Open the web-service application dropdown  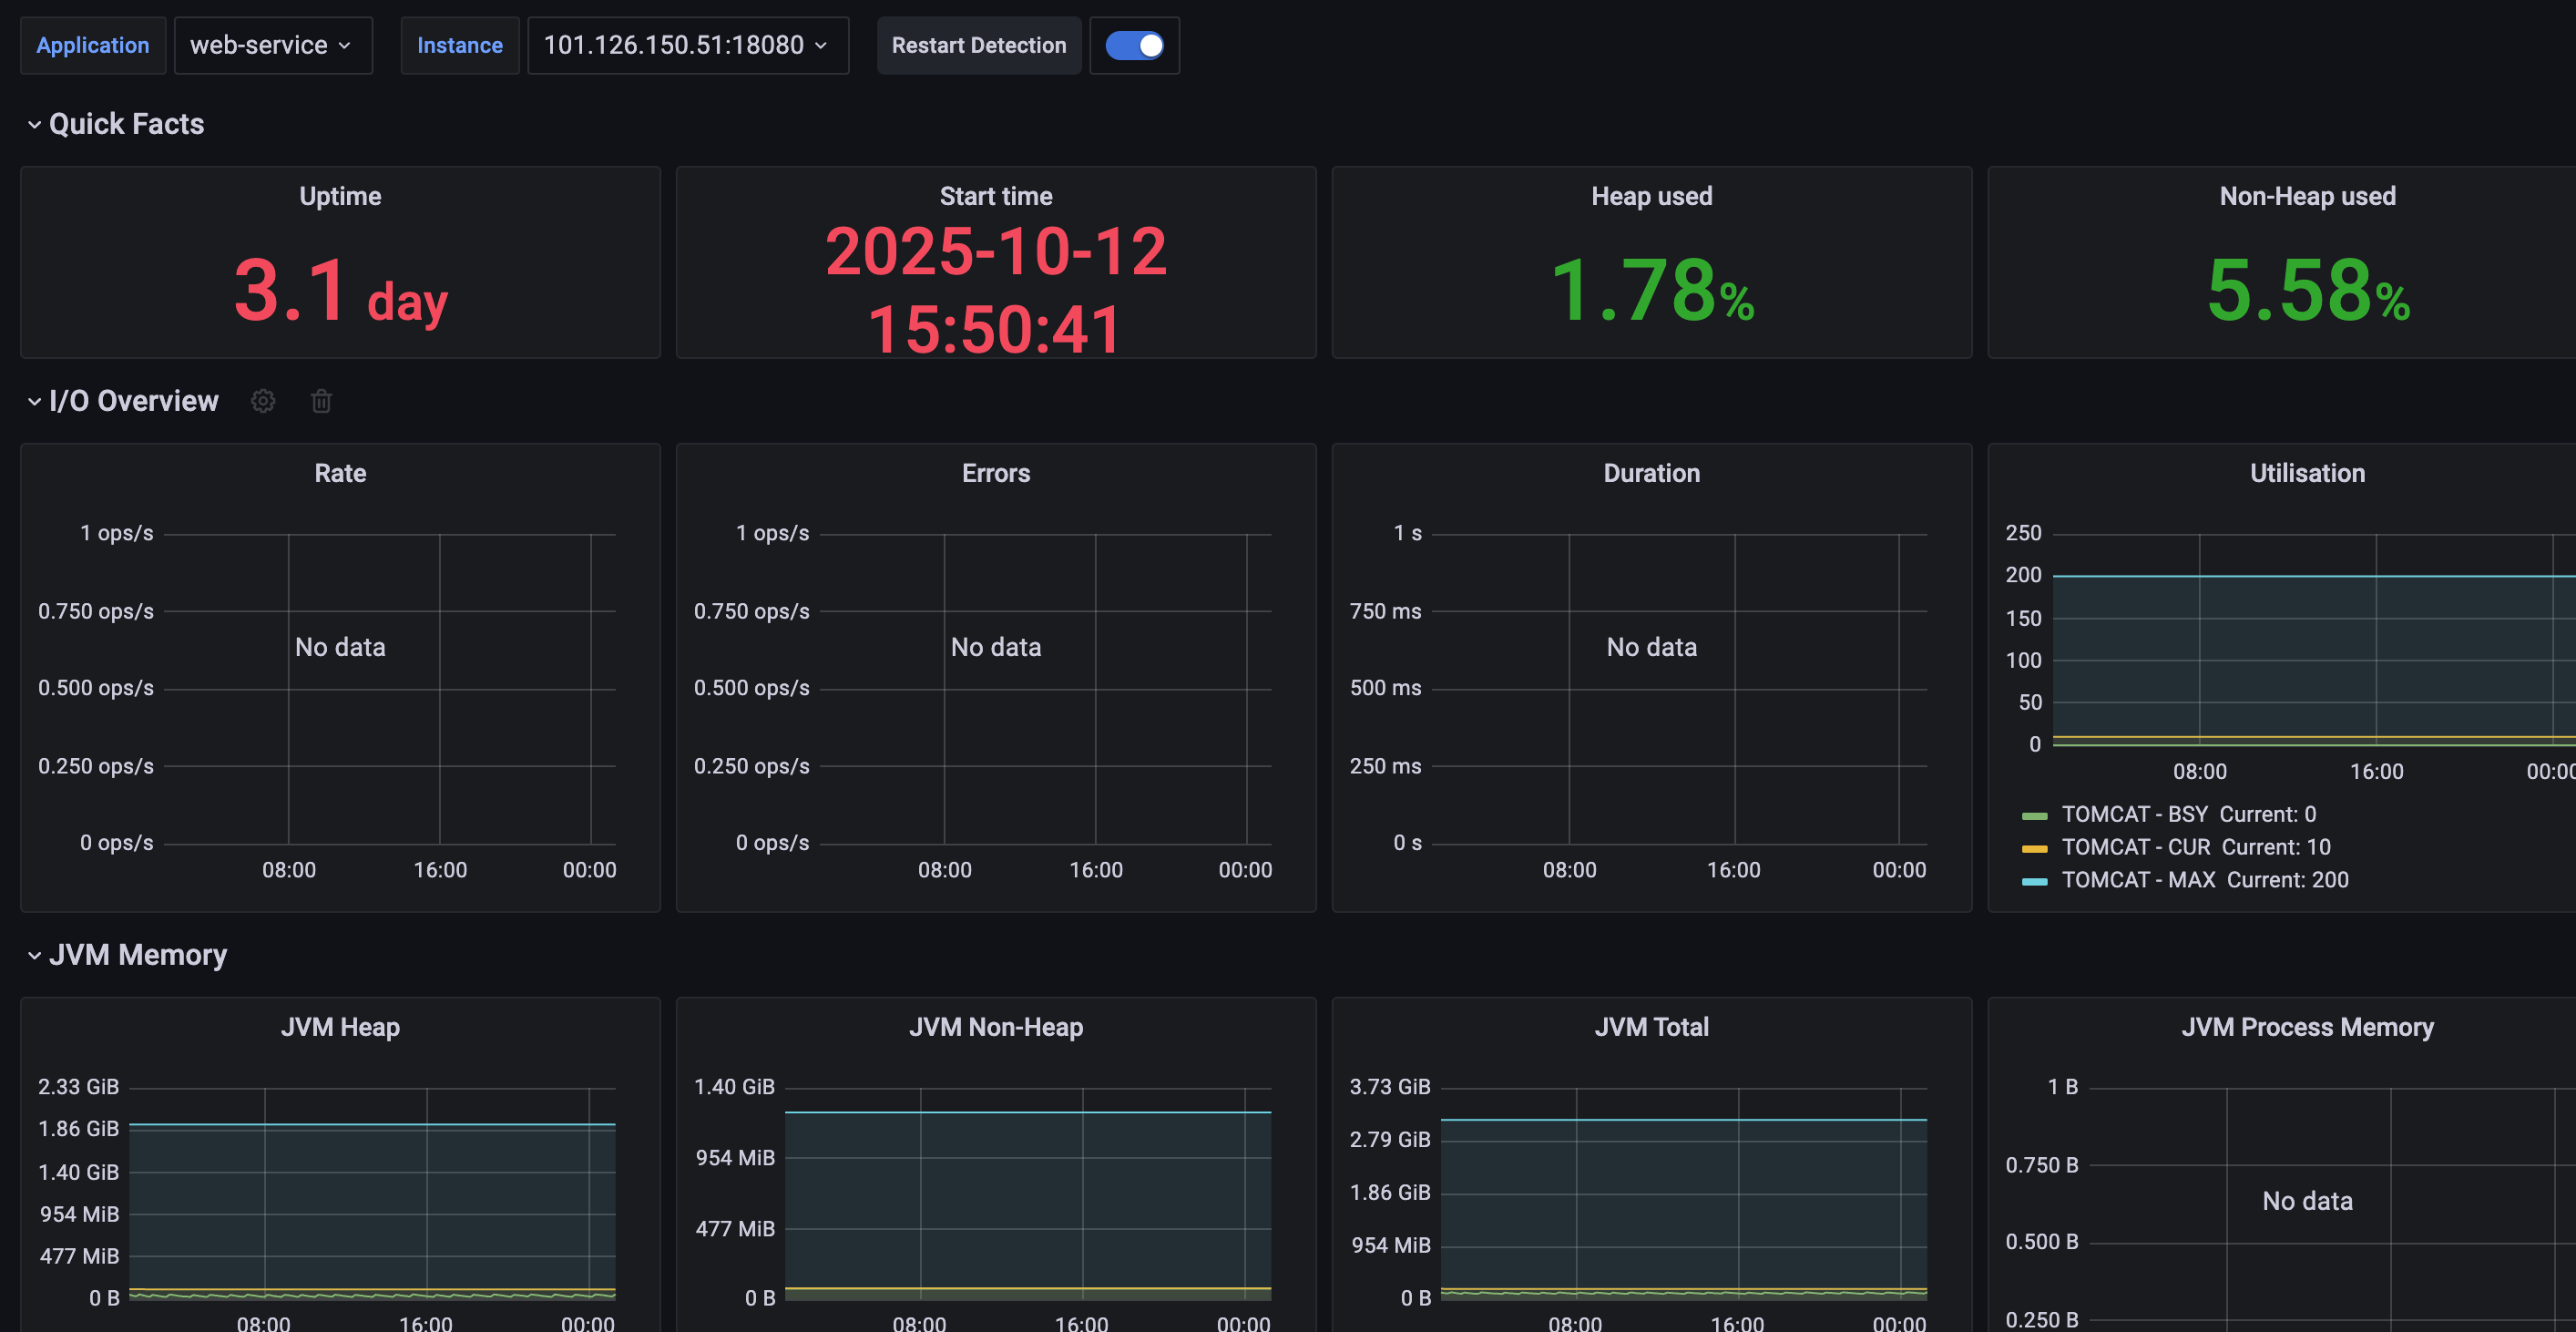(272, 45)
